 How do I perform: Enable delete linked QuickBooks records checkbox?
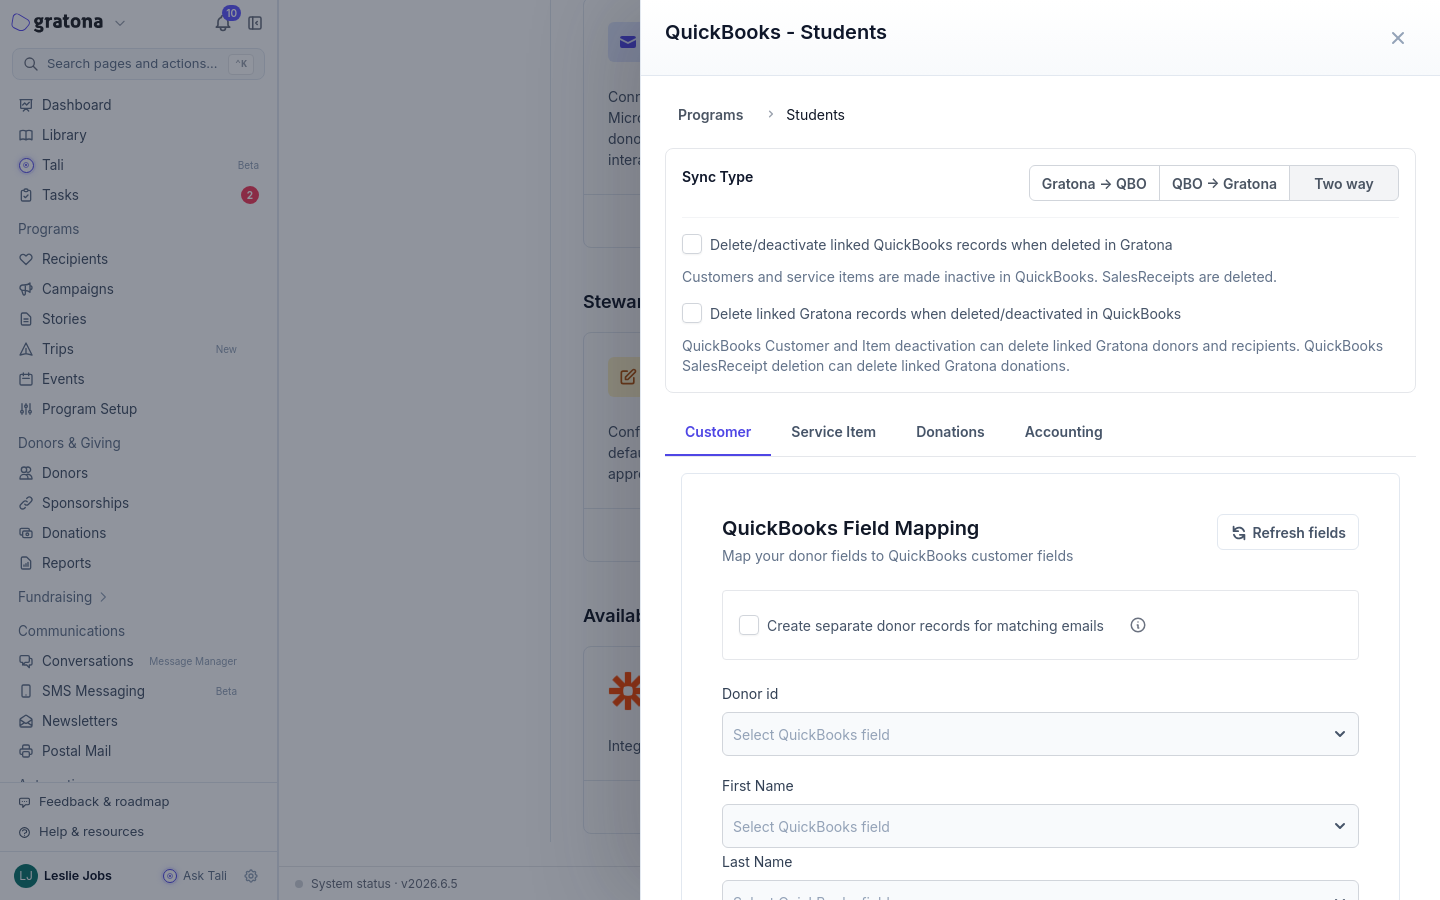pos(692,244)
